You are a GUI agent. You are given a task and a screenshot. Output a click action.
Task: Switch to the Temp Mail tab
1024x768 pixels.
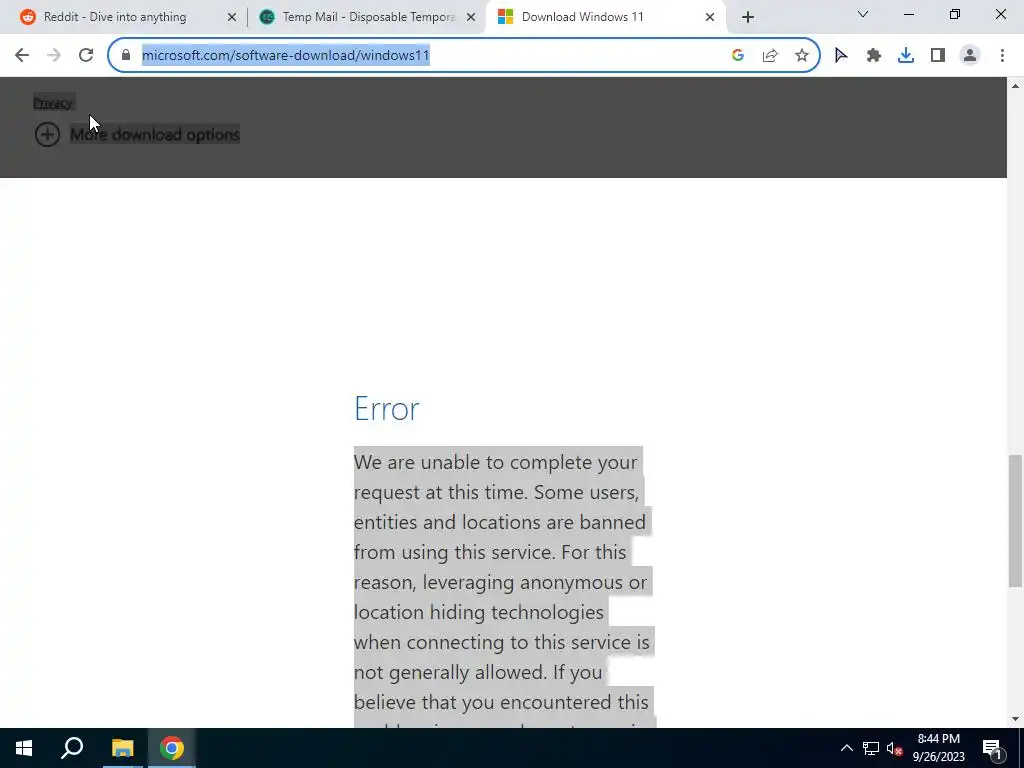368,17
